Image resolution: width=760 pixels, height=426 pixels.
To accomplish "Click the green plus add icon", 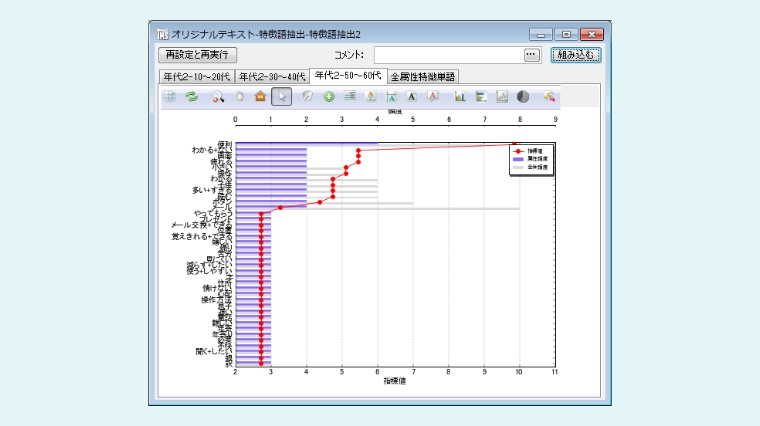I will [329, 96].
